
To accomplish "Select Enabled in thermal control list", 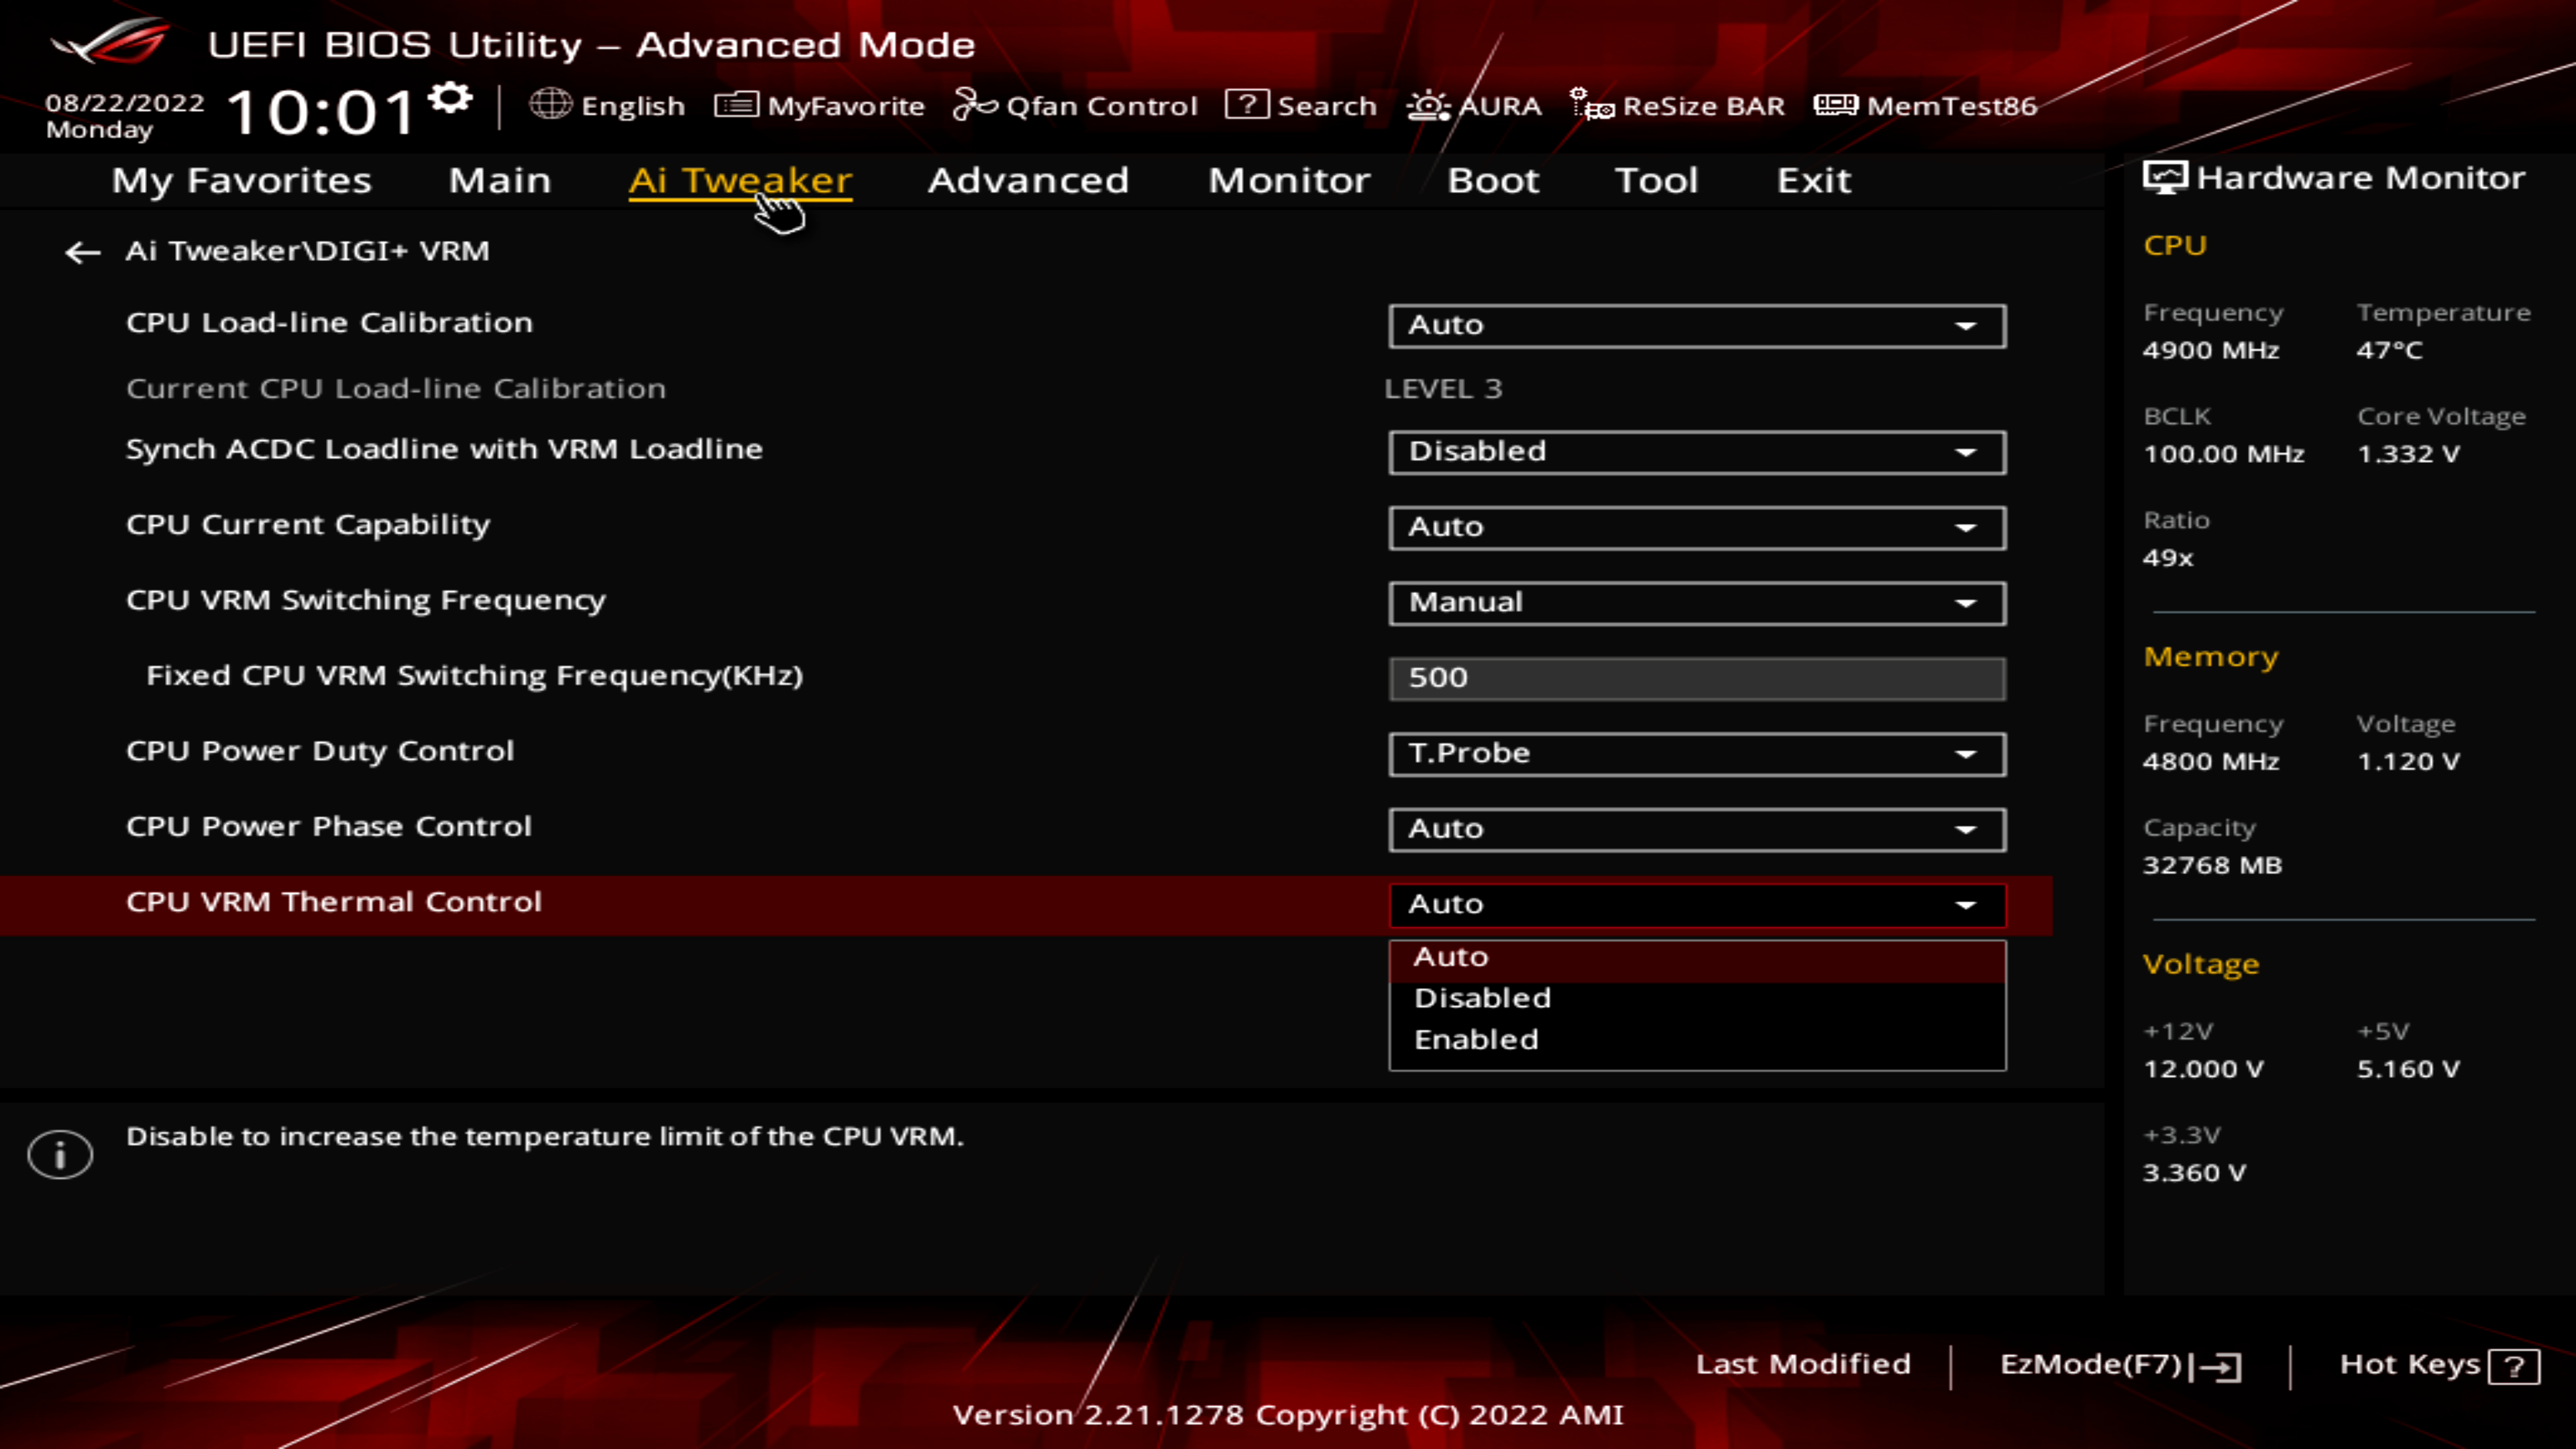I will pos(1476,1040).
